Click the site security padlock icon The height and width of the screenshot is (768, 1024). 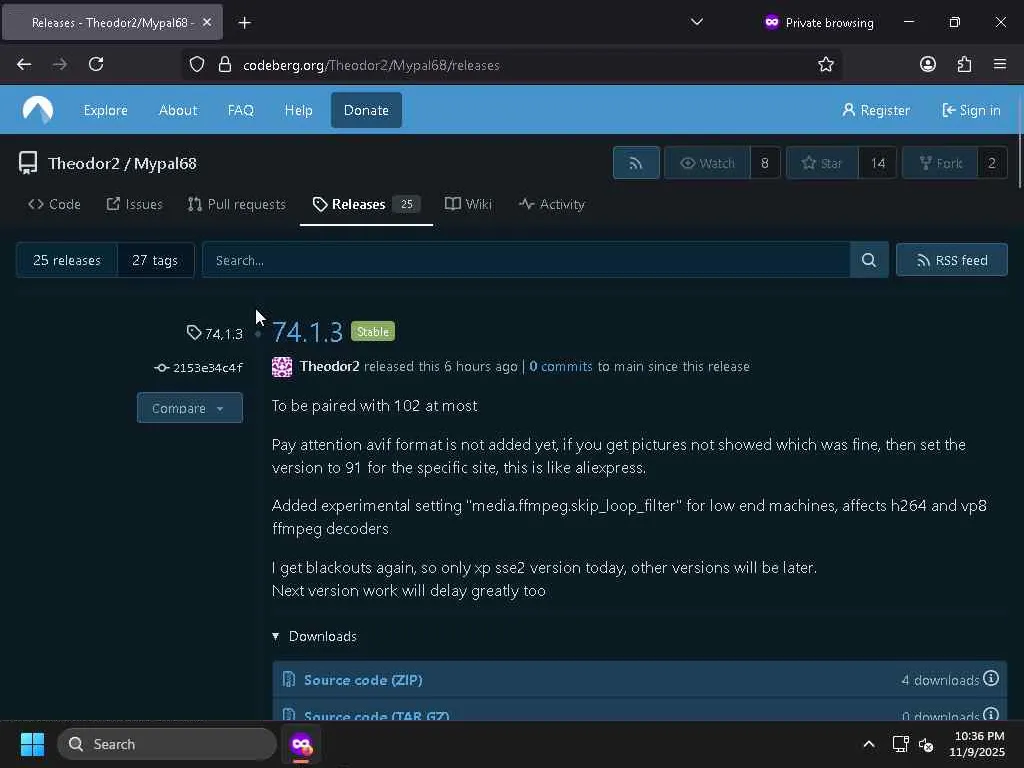tap(225, 65)
